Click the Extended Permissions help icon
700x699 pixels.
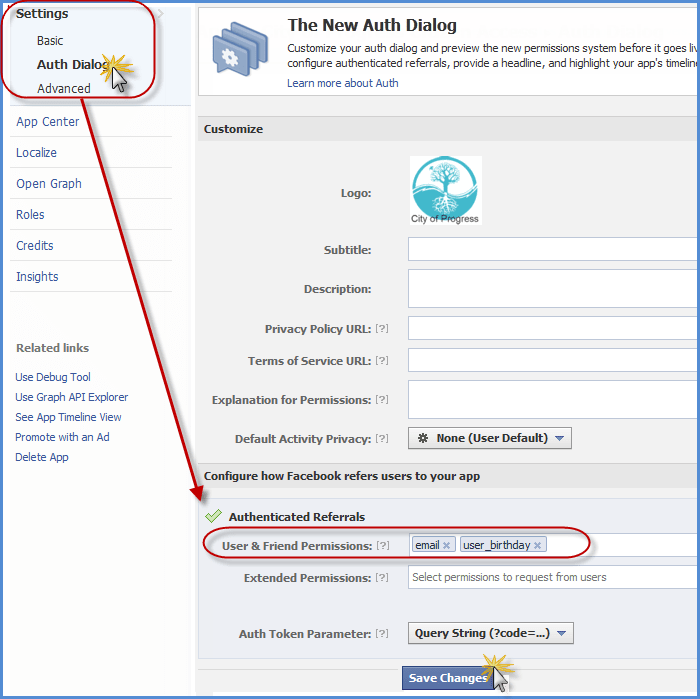point(382,577)
